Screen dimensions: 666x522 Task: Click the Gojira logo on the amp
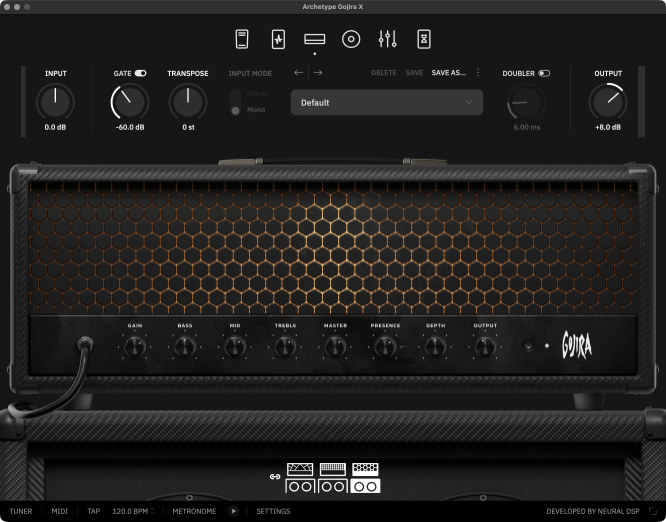pyautogui.click(x=577, y=345)
